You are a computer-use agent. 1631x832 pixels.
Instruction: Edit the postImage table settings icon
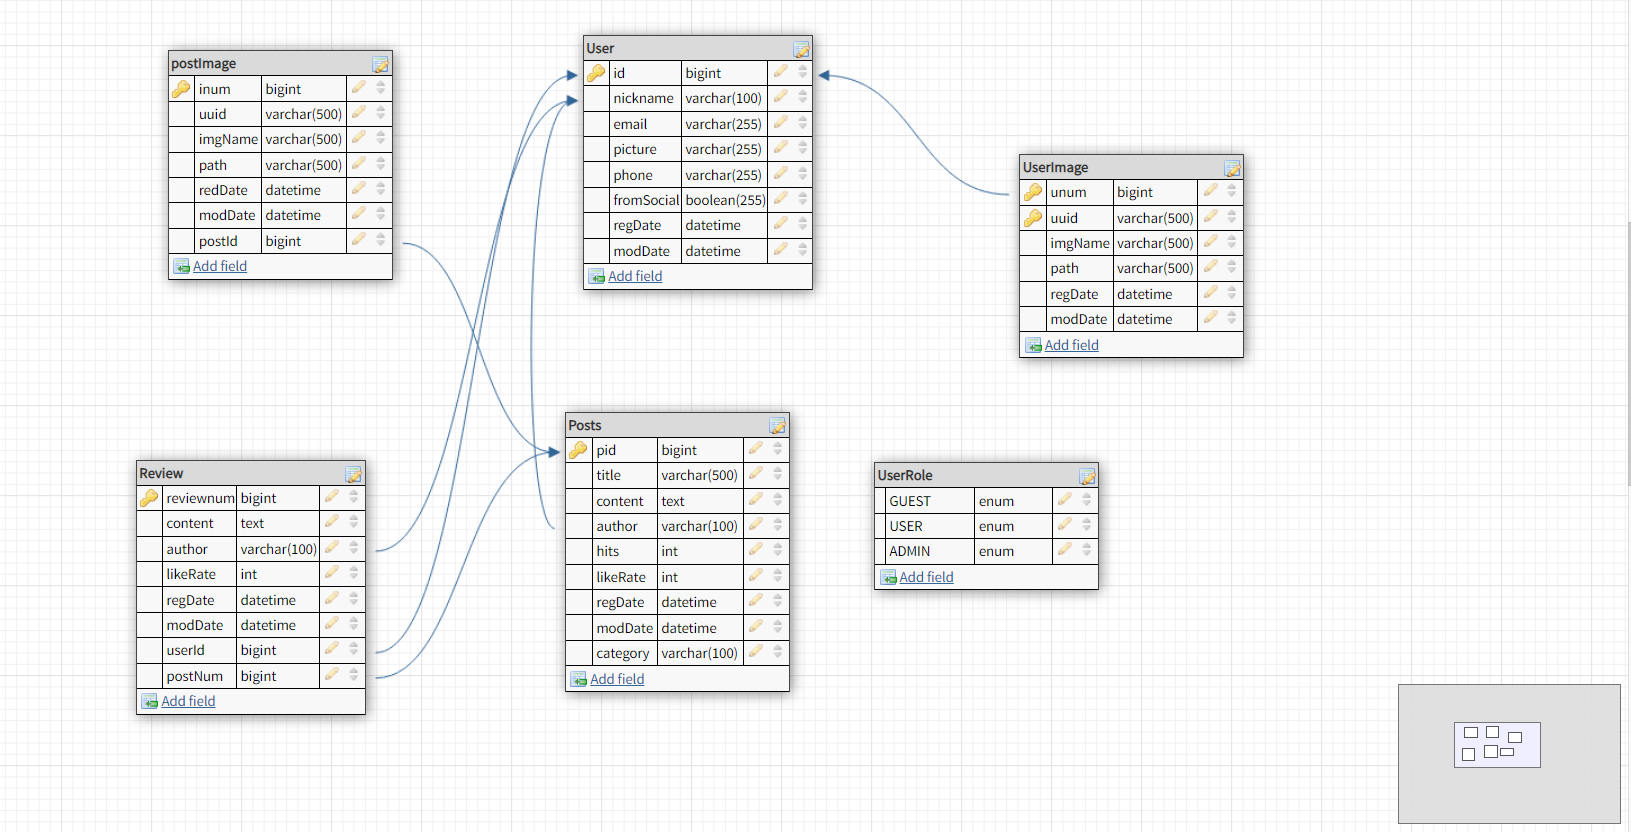click(380, 64)
